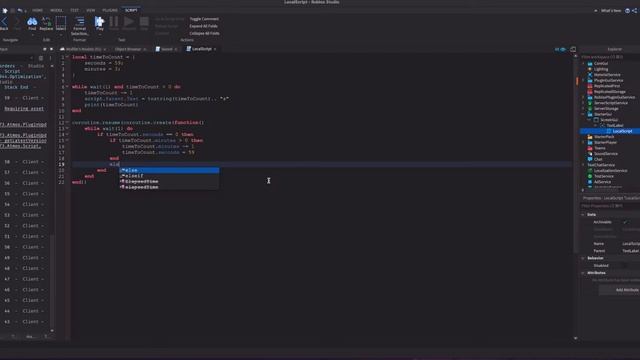This screenshot has width=640, height=360.
Task: Select ReplicatedFirst in the Explorer
Action: coord(607,86)
